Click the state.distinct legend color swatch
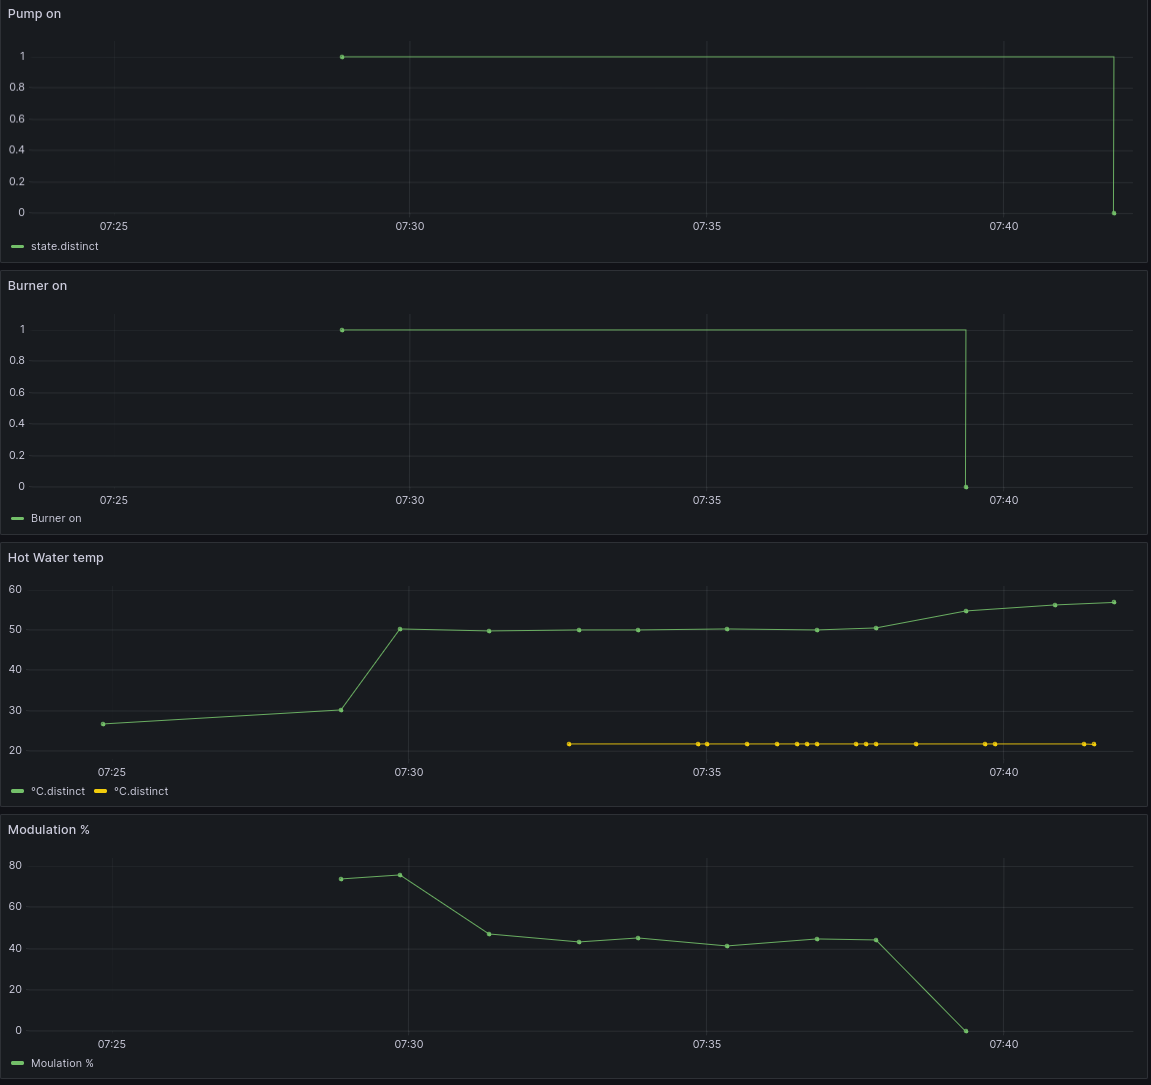The height and width of the screenshot is (1085, 1151). 17,246
